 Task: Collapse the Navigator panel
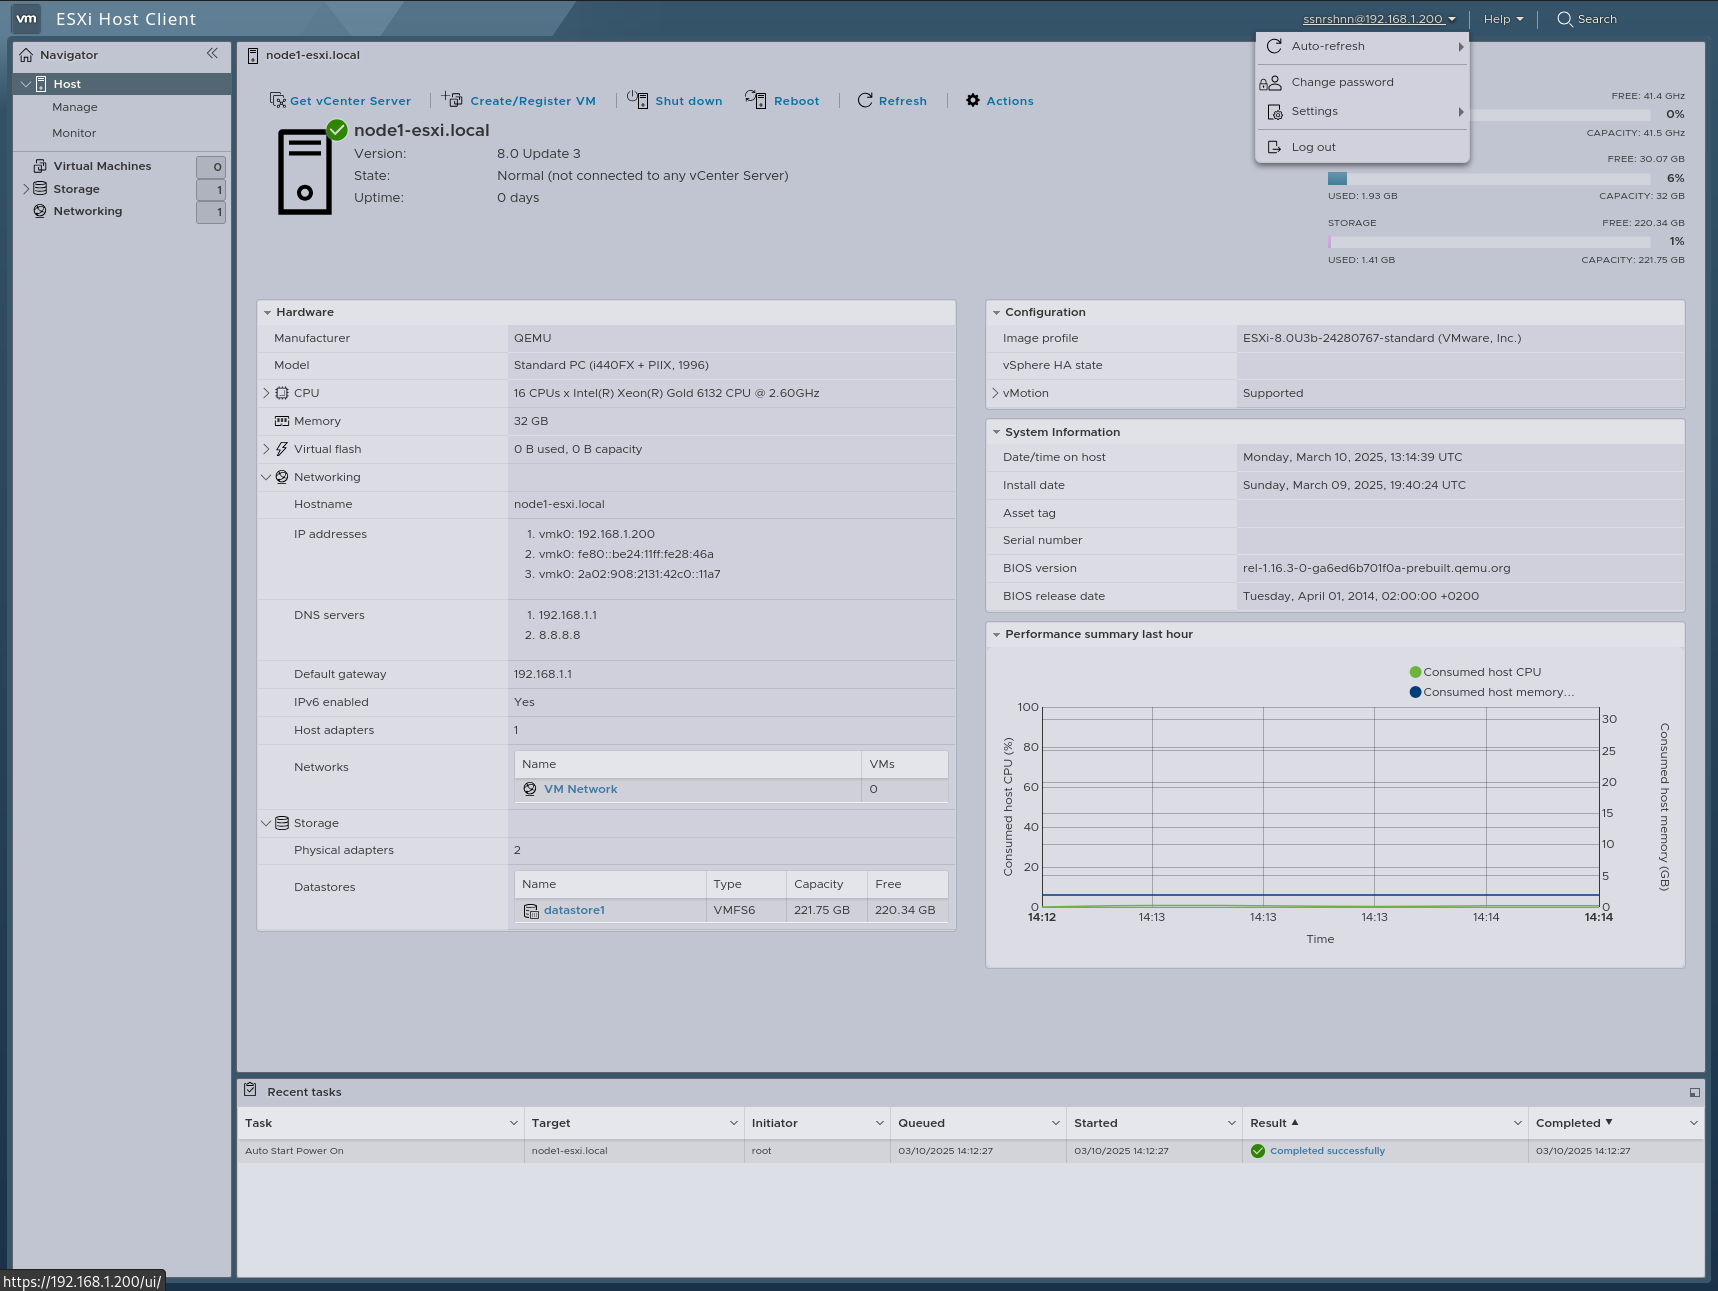point(212,54)
